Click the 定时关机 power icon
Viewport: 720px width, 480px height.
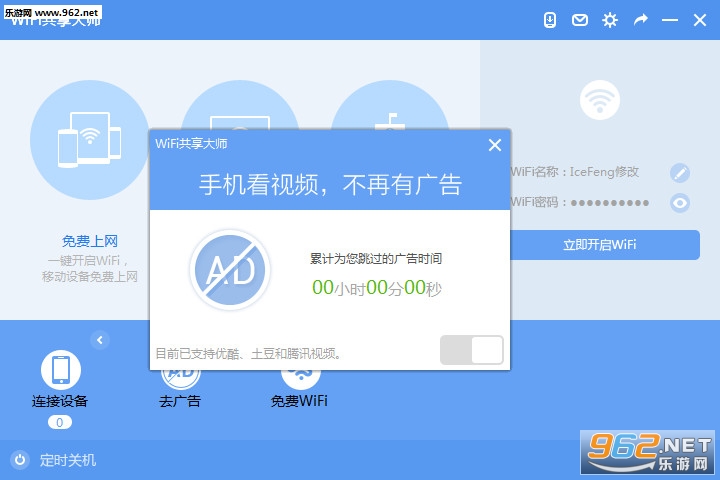(x=20, y=460)
